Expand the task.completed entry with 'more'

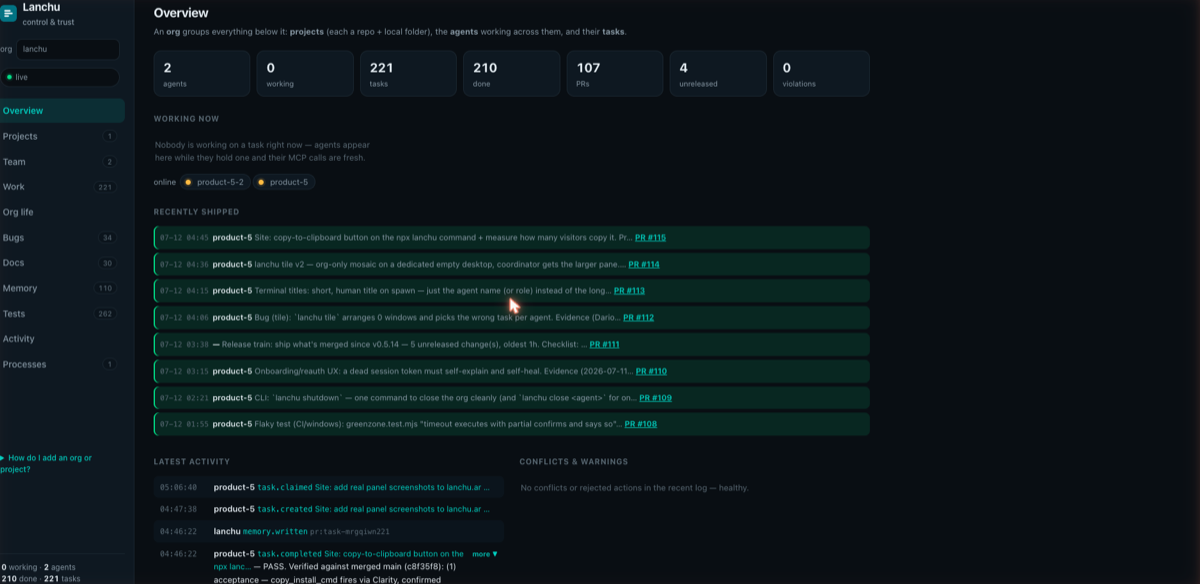(485, 554)
